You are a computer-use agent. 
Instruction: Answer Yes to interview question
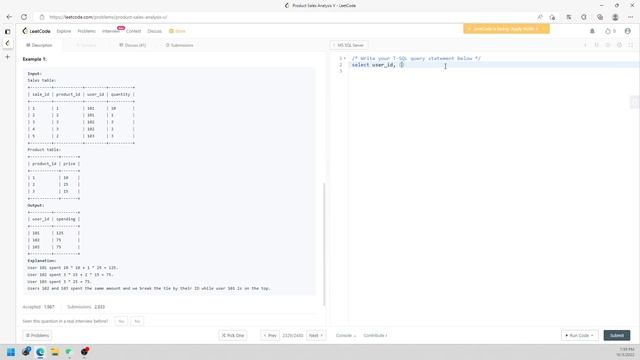click(121, 321)
